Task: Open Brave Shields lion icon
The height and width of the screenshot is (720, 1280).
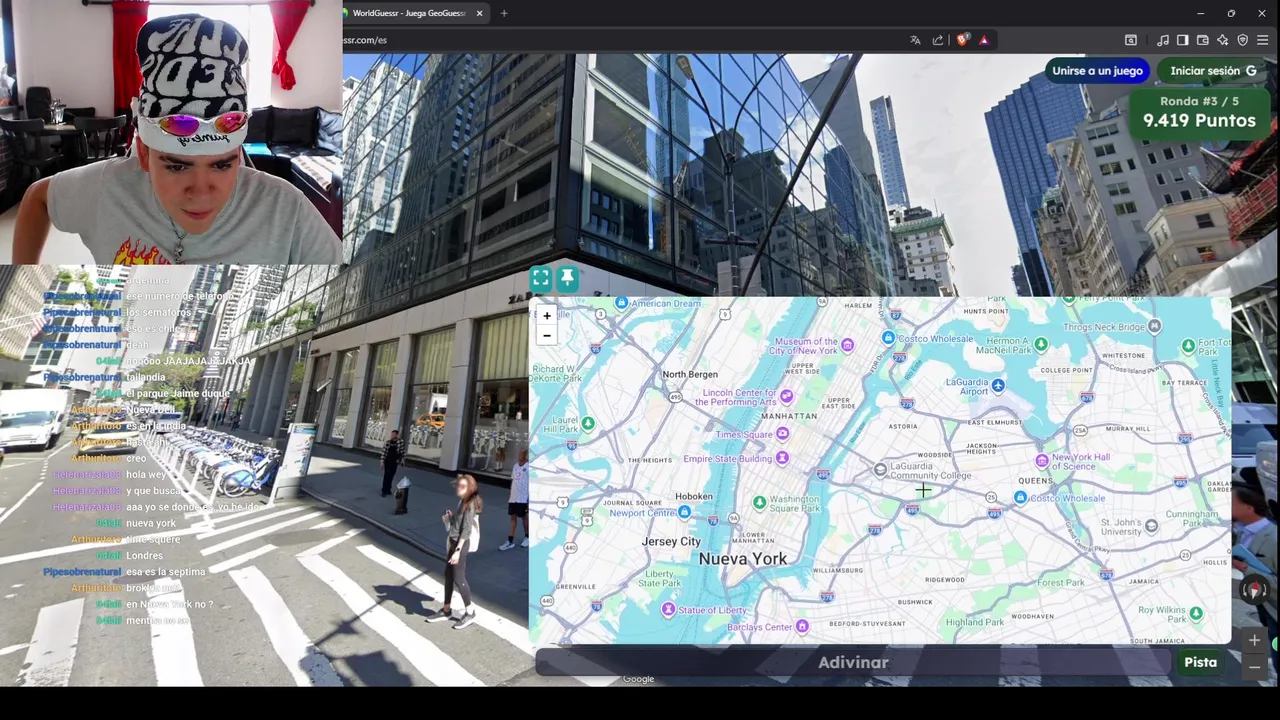Action: 963,40
